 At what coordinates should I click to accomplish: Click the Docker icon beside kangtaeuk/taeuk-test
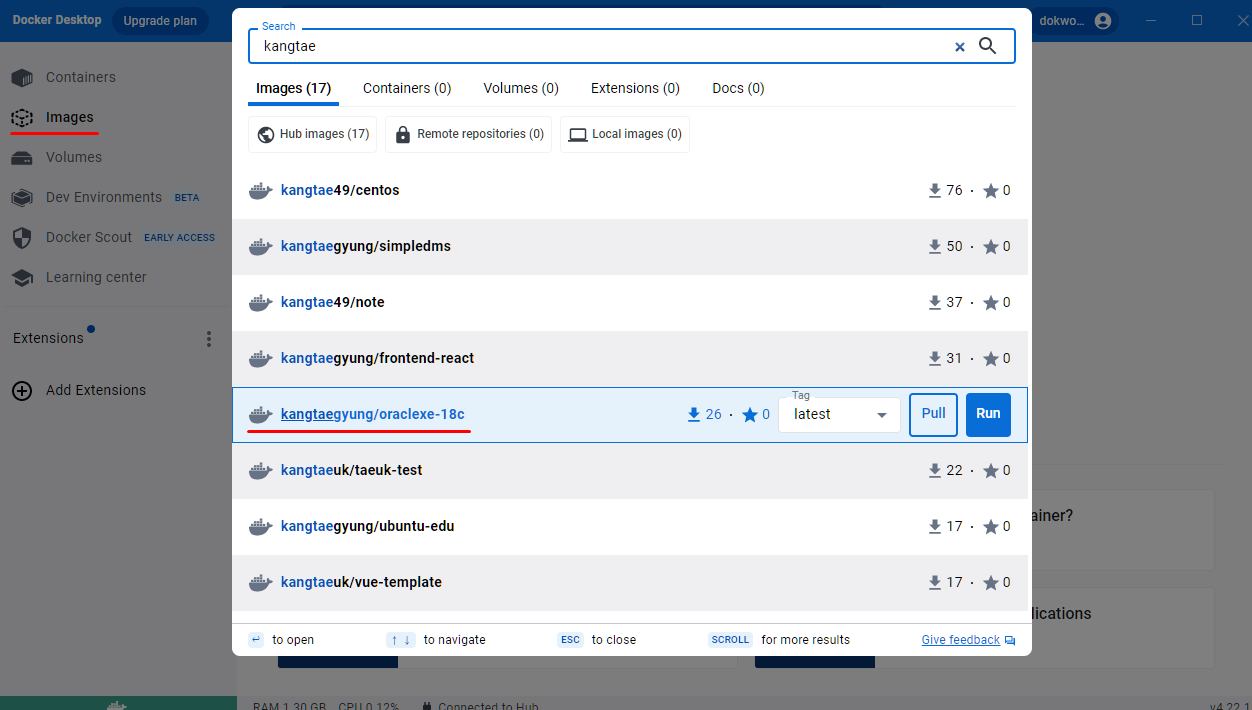pyautogui.click(x=260, y=471)
